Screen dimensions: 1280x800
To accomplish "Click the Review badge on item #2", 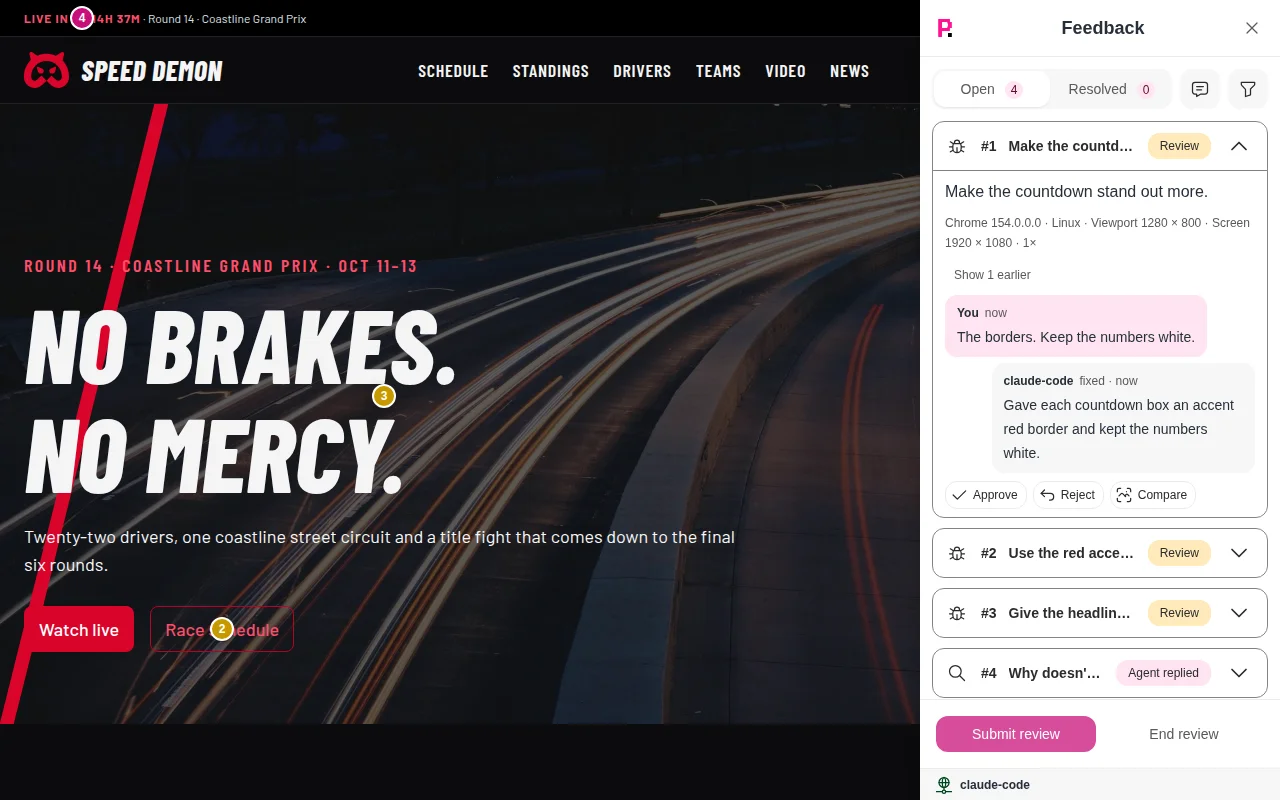I will pos(1179,553).
